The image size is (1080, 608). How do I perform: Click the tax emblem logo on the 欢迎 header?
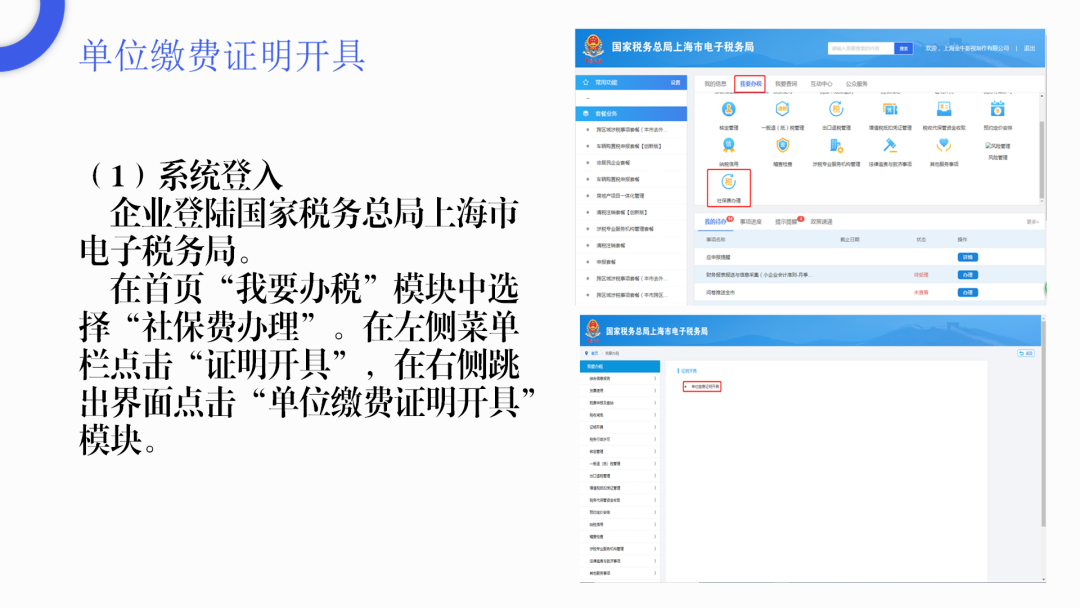(593, 48)
